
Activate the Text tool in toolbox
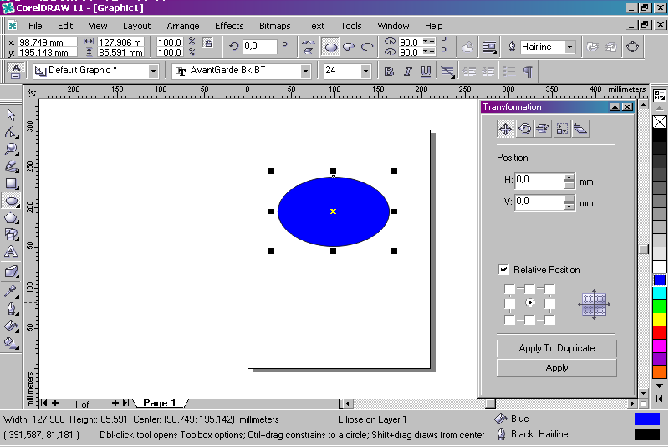coord(11,252)
